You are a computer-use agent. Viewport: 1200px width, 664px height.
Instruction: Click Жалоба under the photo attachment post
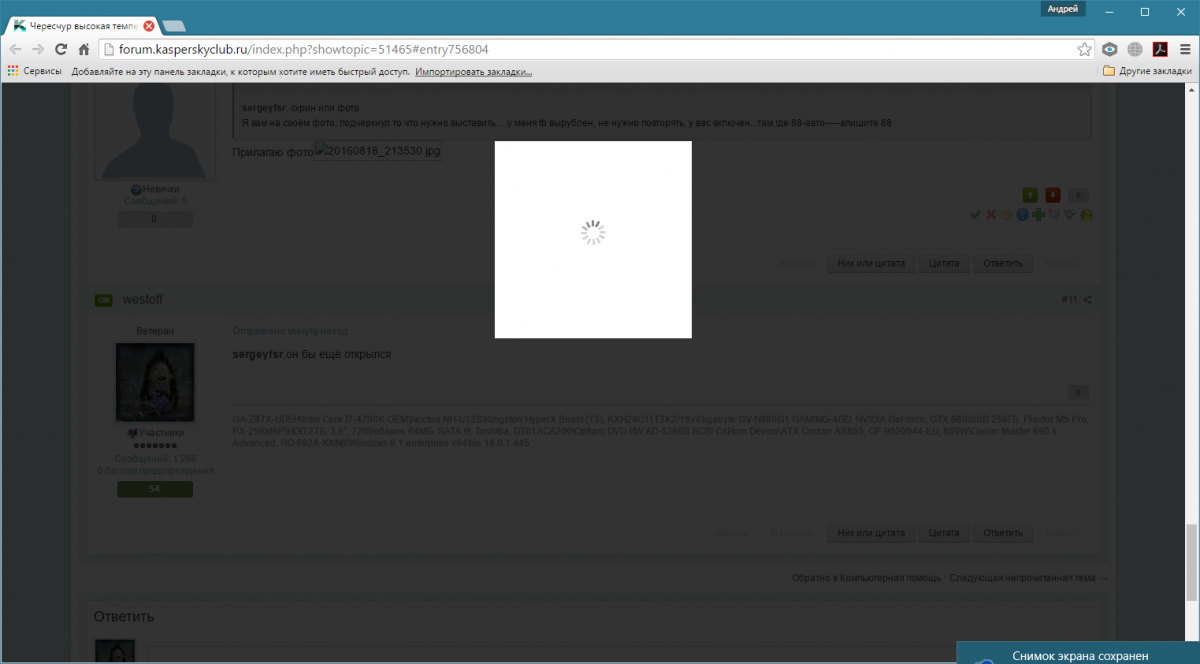click(x=796, y=264)
